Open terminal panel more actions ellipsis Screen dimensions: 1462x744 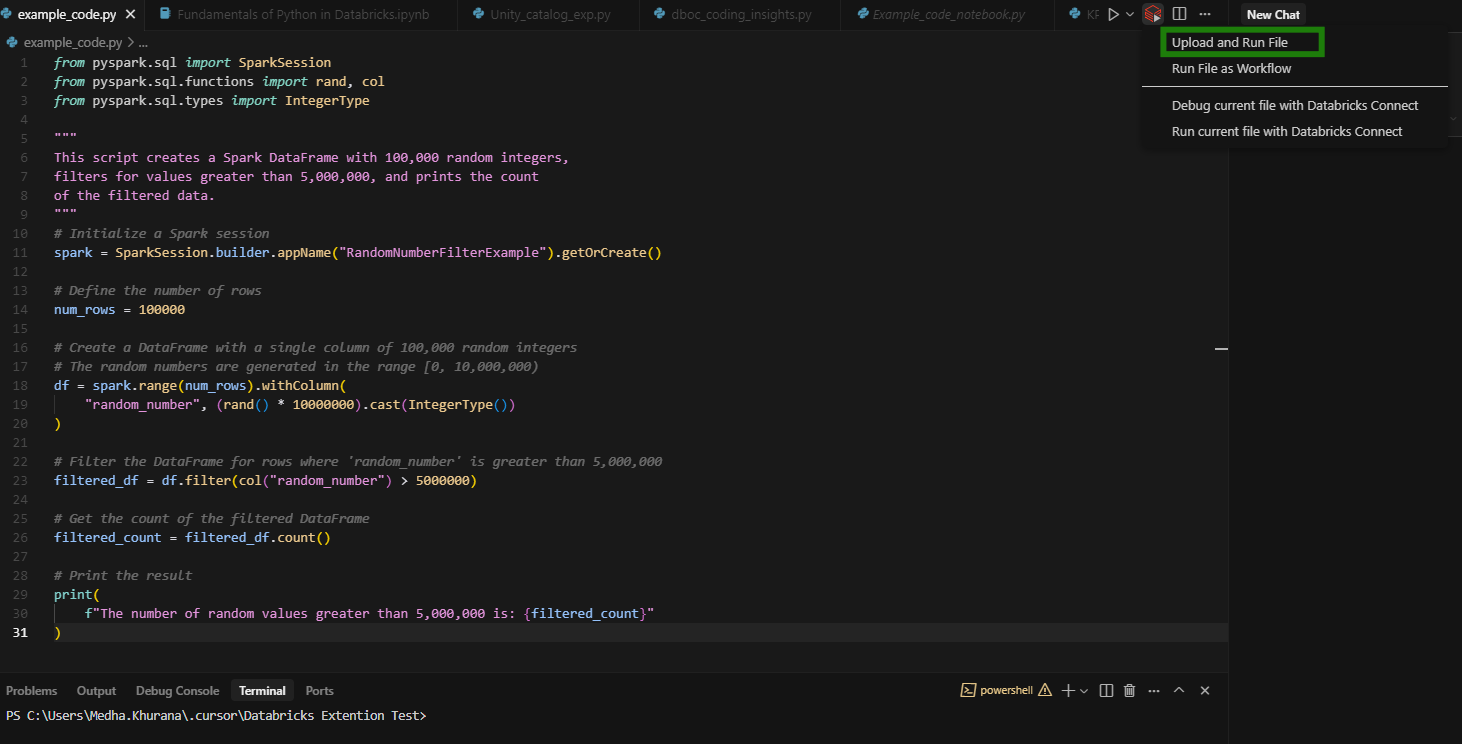click(x=1153, y=690)
